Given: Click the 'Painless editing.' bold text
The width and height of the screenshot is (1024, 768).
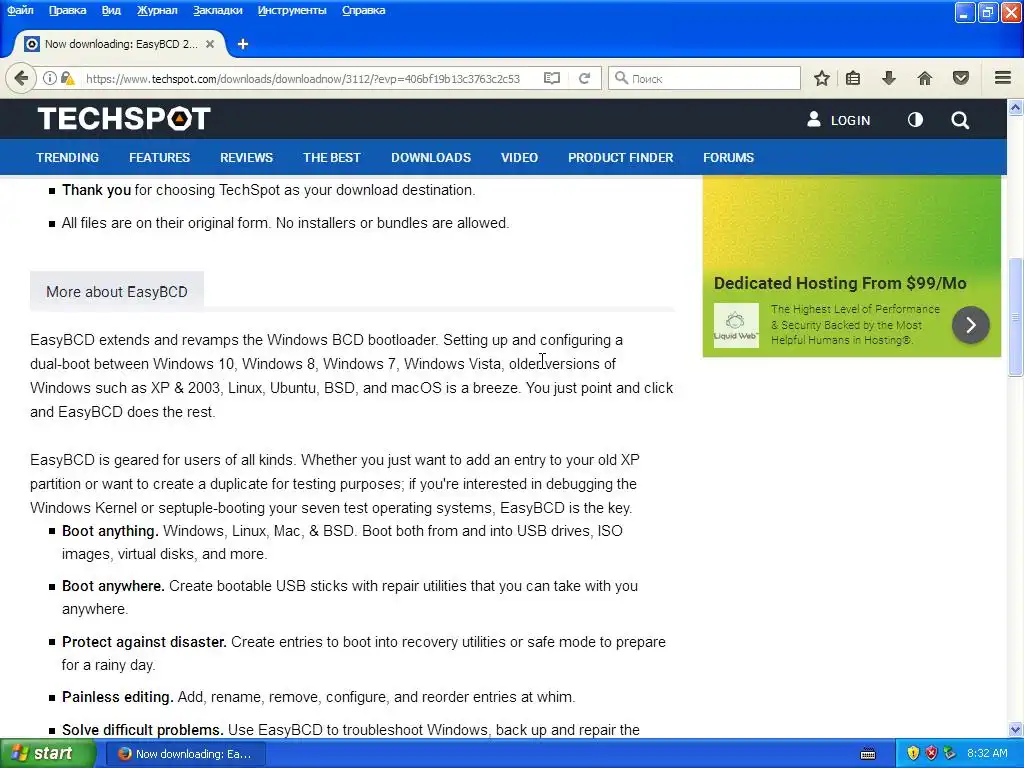Looking at the screenshot, I should [118, 697].
